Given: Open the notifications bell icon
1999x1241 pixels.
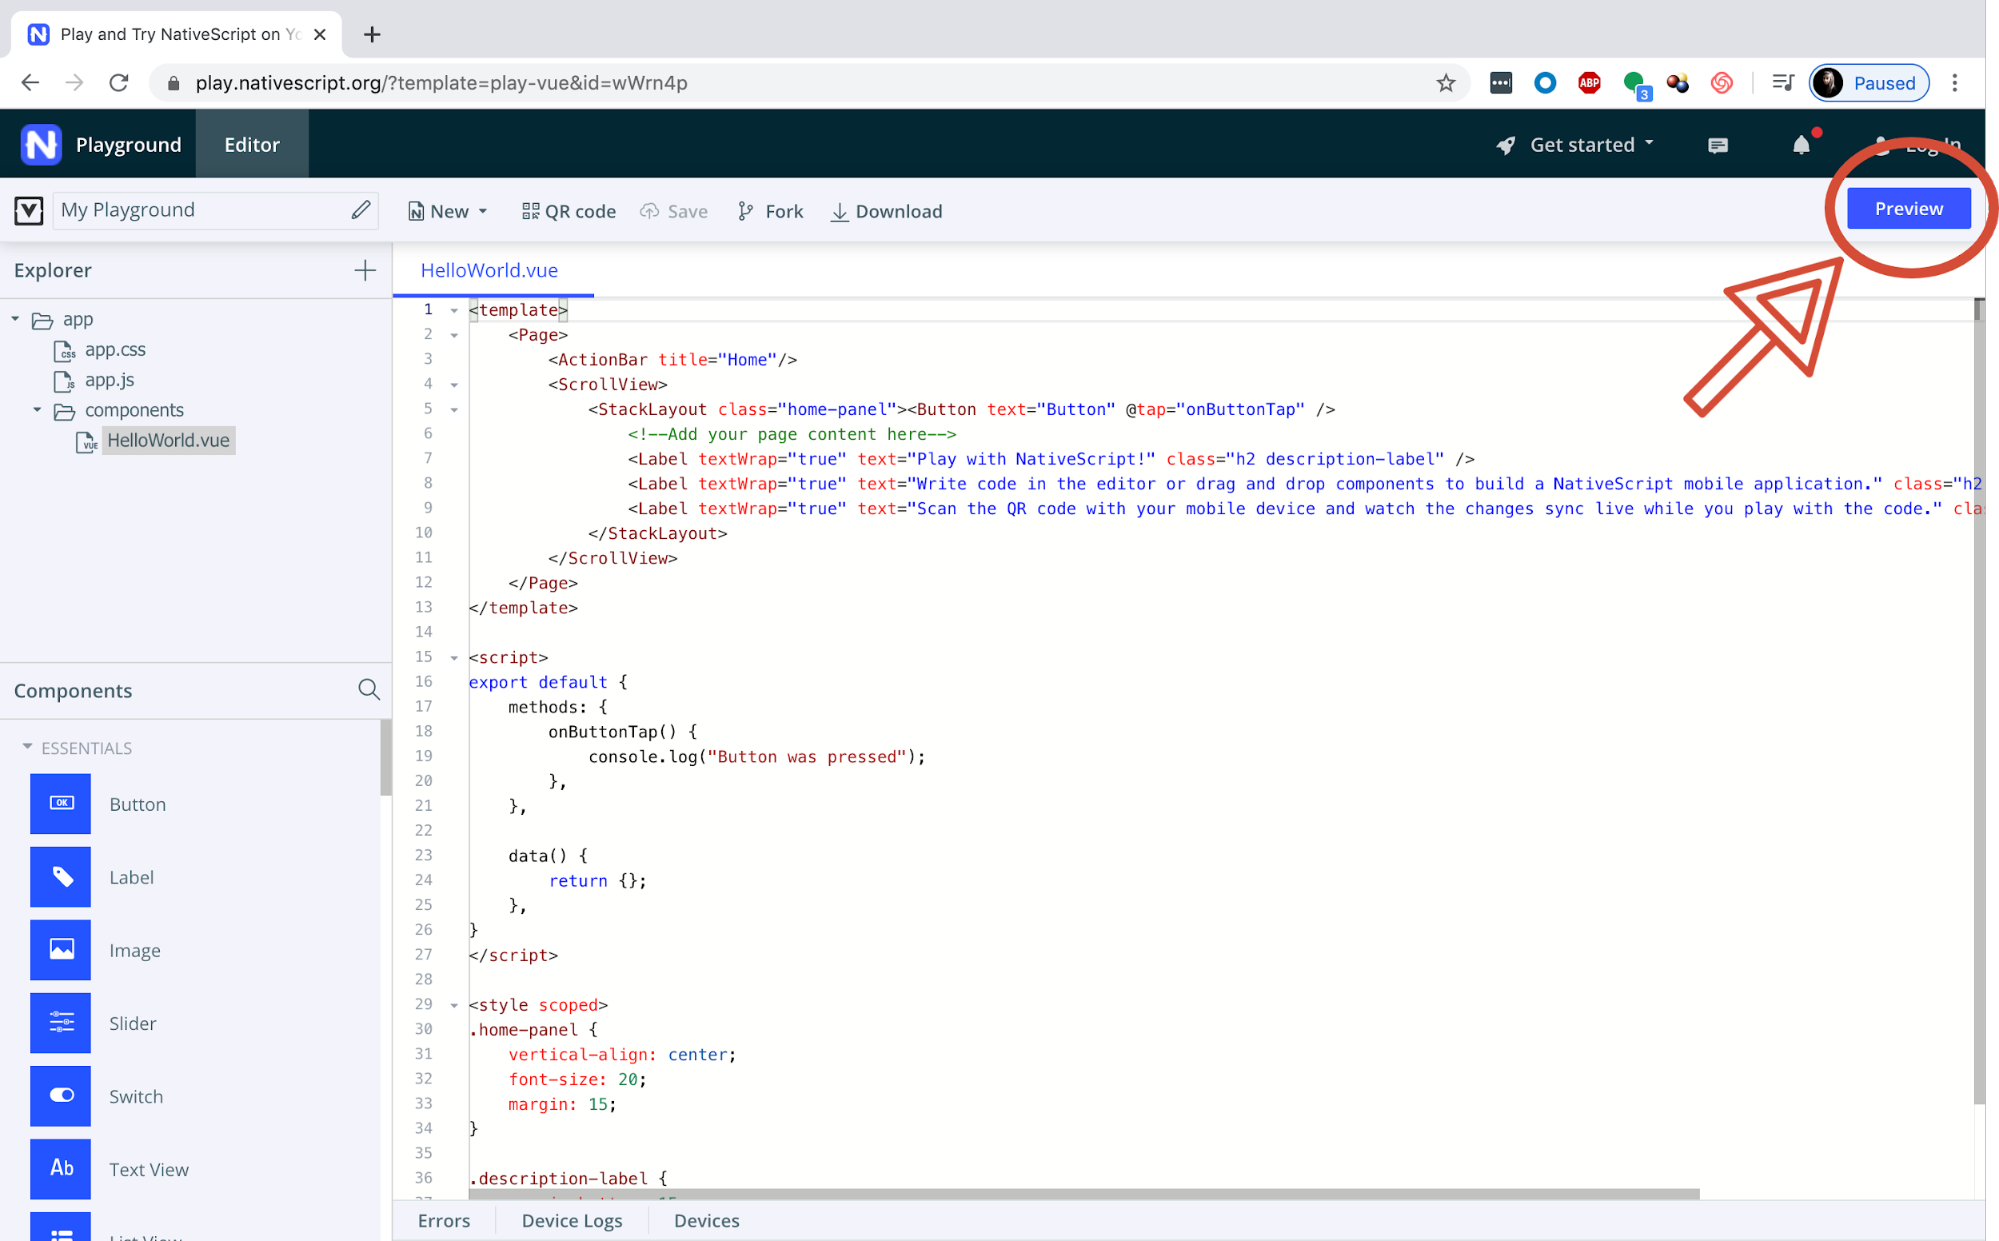Looking at the screenshot, I should (x=1801, y=145).
